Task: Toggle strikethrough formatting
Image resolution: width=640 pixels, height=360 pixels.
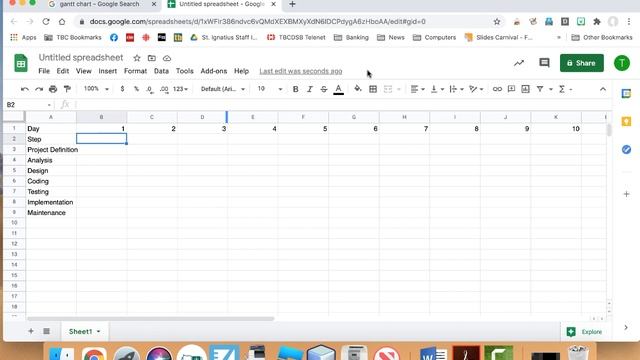Action: point(324,89)
